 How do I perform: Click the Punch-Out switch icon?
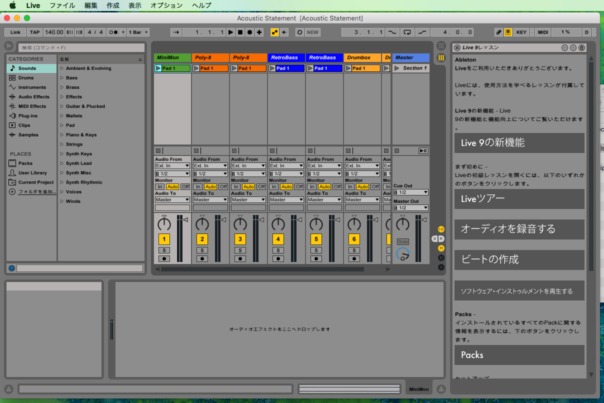(x=422, y=32)
